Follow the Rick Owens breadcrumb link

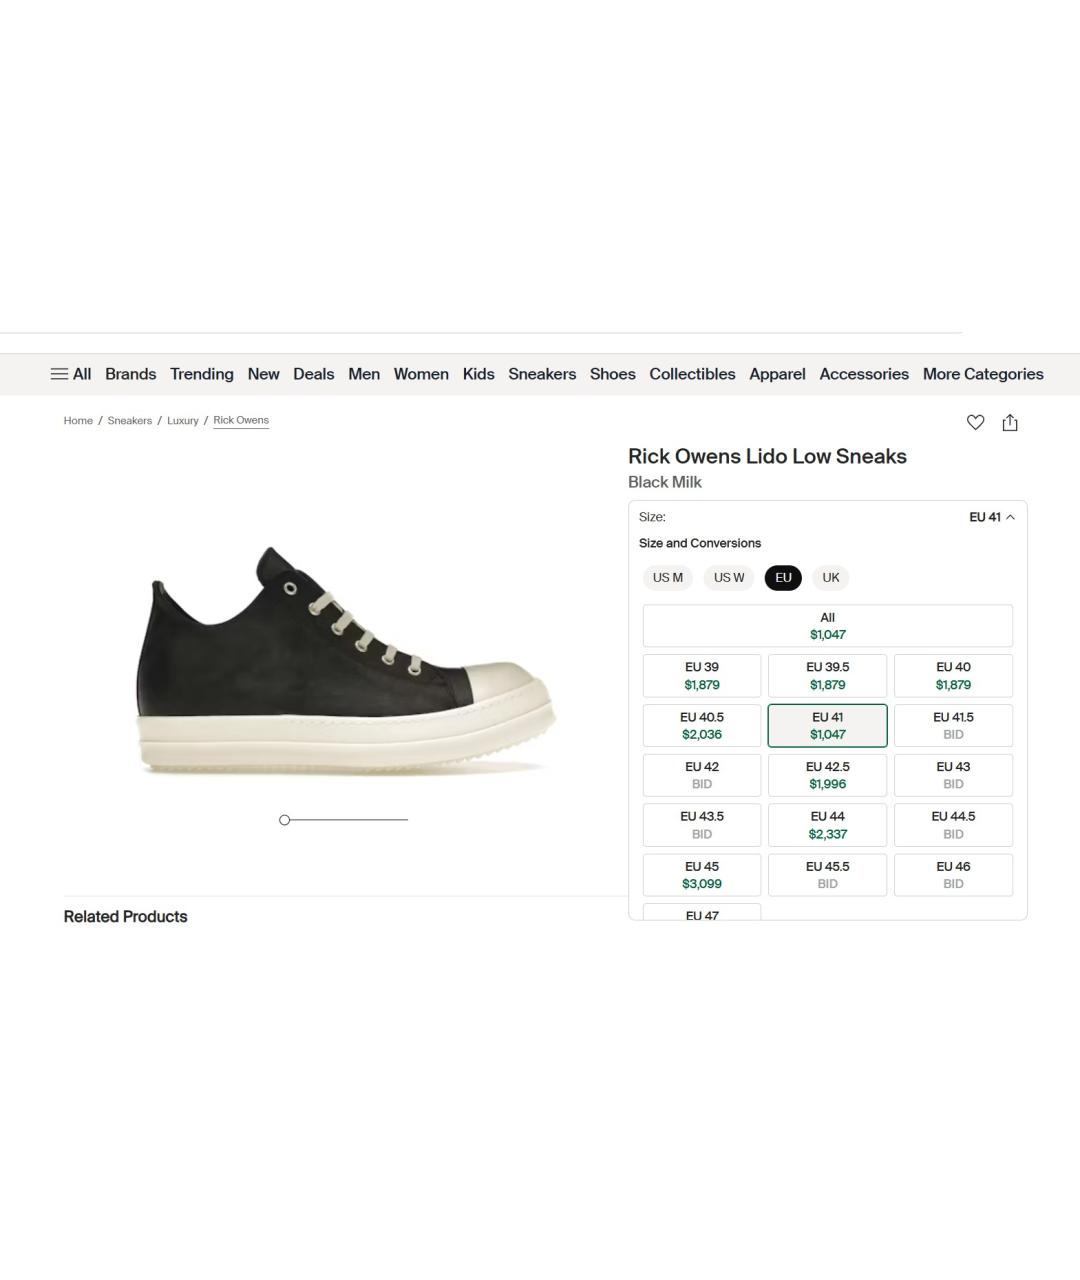click(241, 421)
